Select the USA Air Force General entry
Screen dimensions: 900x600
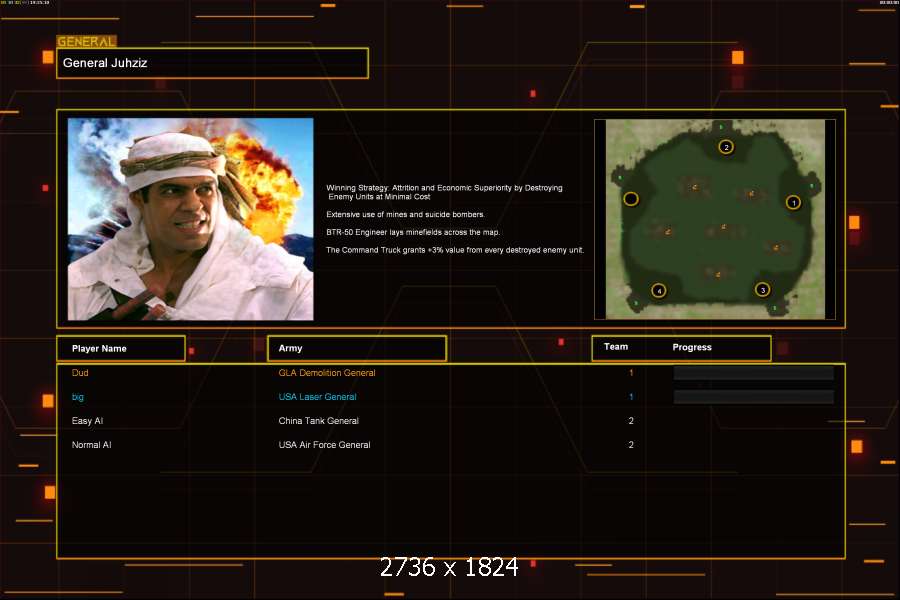pos(324,445)
